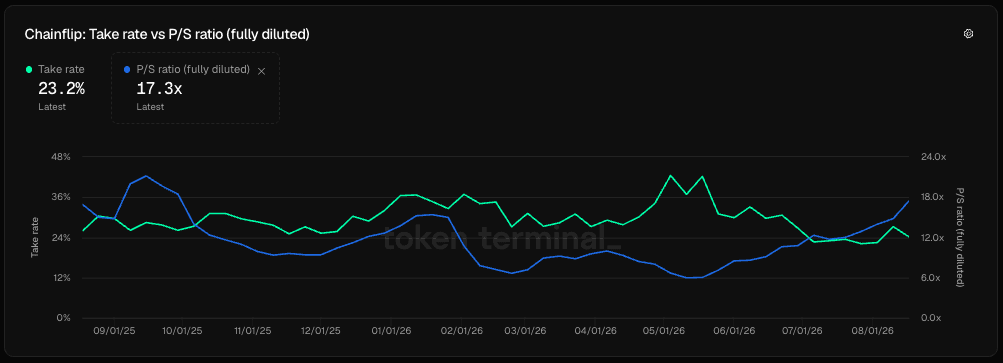Click the chart title Chainflip: Take rate vs P/S ratio
The image size is (1003, 363).
167,35
